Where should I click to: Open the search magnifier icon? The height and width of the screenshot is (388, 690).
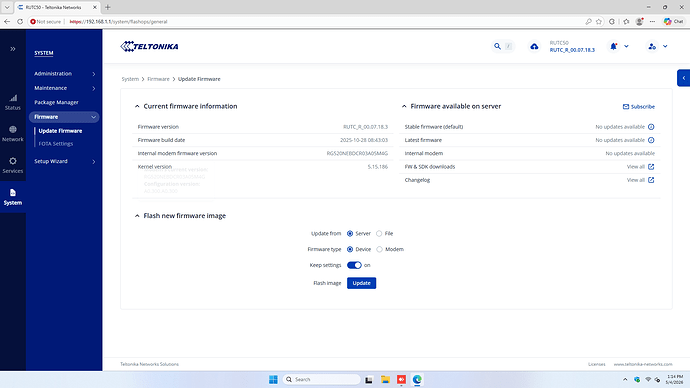click(x=497, y=46)
